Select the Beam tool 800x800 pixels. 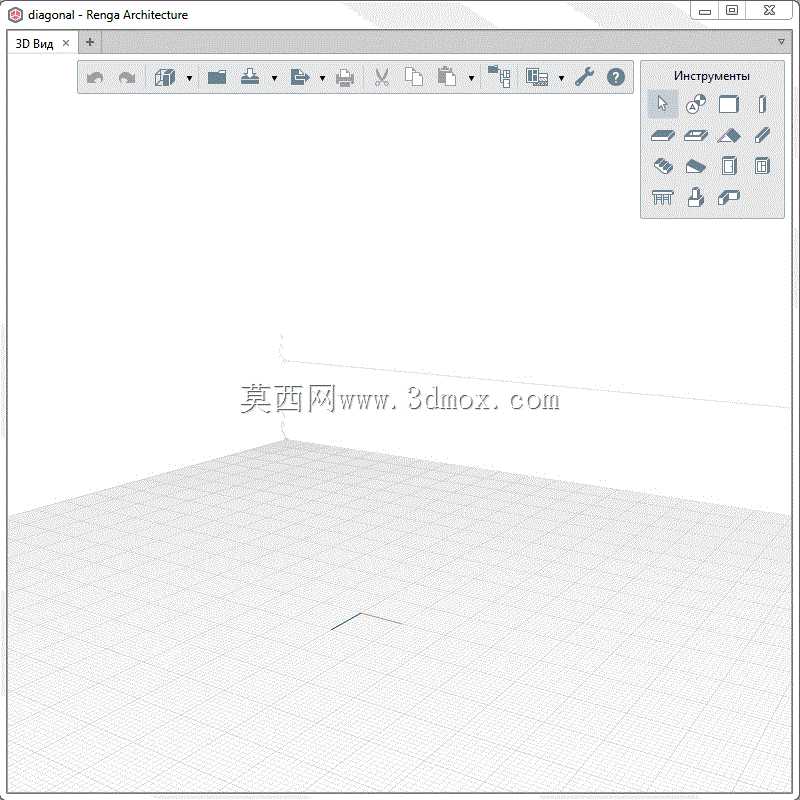point(762,135)
